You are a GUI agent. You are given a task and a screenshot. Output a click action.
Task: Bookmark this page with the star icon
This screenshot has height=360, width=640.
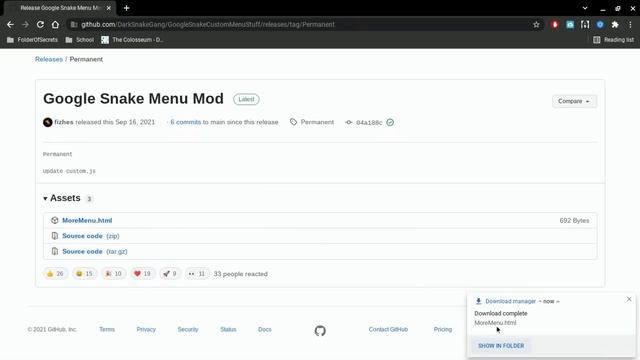pyautogui.click(x=536, y=24)
